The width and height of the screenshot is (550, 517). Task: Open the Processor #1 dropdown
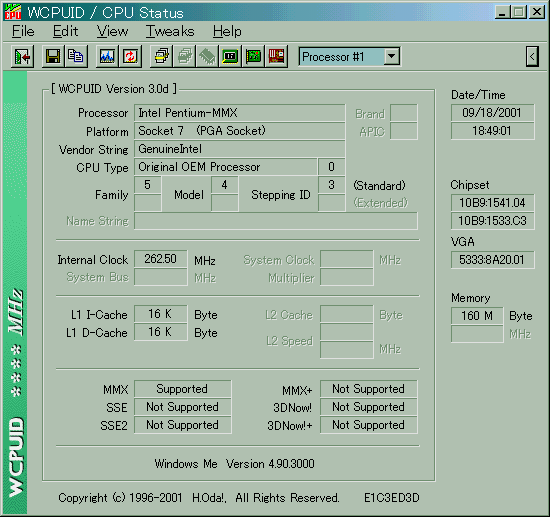coord(391,56)
